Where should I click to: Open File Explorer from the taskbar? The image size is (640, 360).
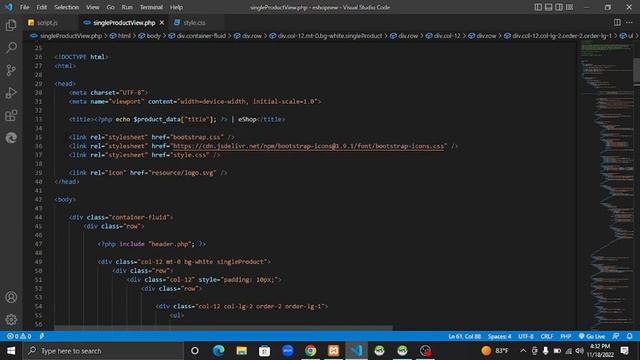pos(242,351)
